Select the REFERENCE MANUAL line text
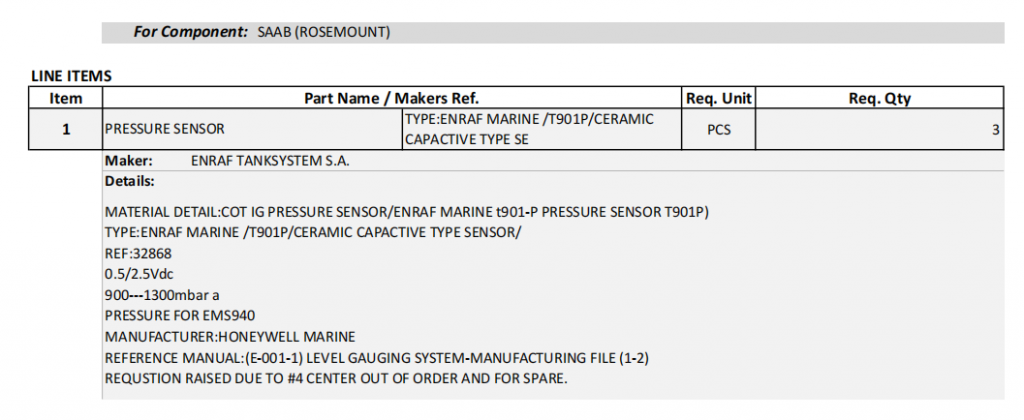Image resolution: width=1024 pixels, height=420 pixels. pyautogui.click(x=377, y=358)
